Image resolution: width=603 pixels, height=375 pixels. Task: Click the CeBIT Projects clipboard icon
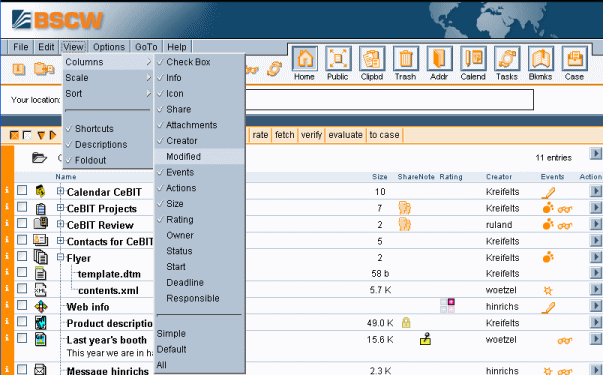click(x=40, y=208)
